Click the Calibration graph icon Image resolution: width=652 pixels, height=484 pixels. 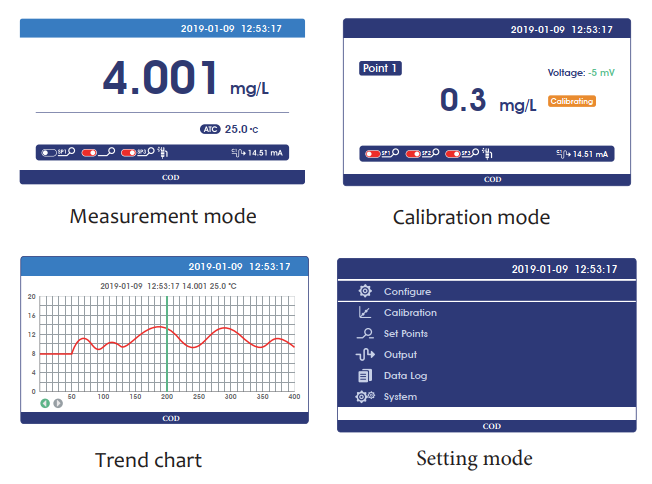click(x=365, y=313)
